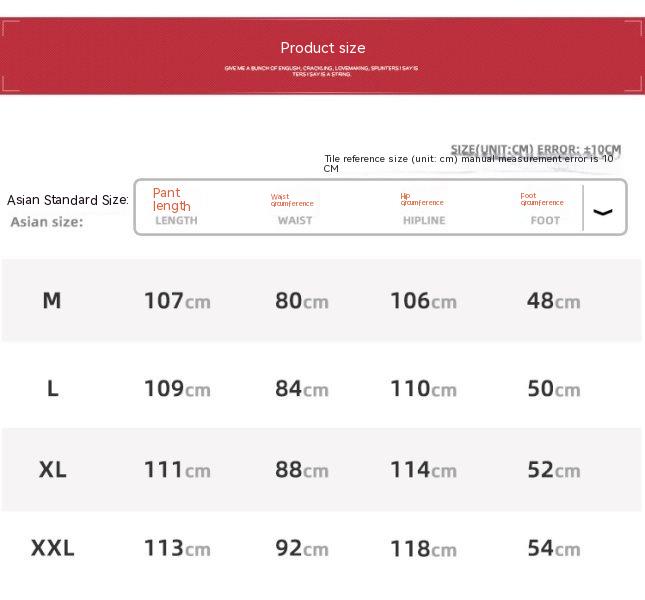Viewport: 645px width, 600px height.
Task: Choose the L size row label
Action: 52,388
